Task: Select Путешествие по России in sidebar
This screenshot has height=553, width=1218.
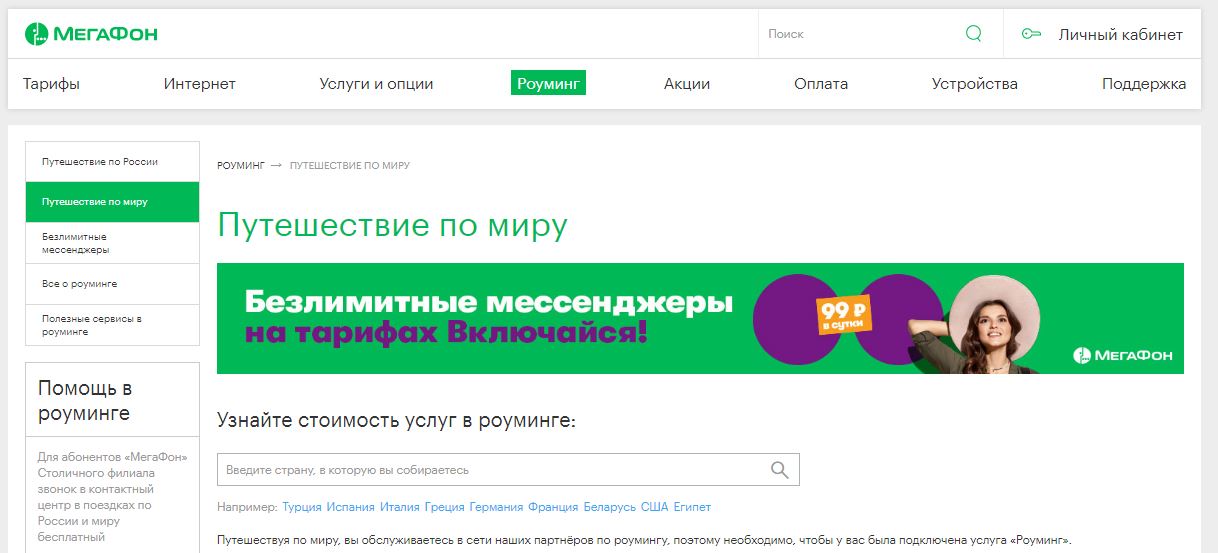Action: tap(100, 162)
